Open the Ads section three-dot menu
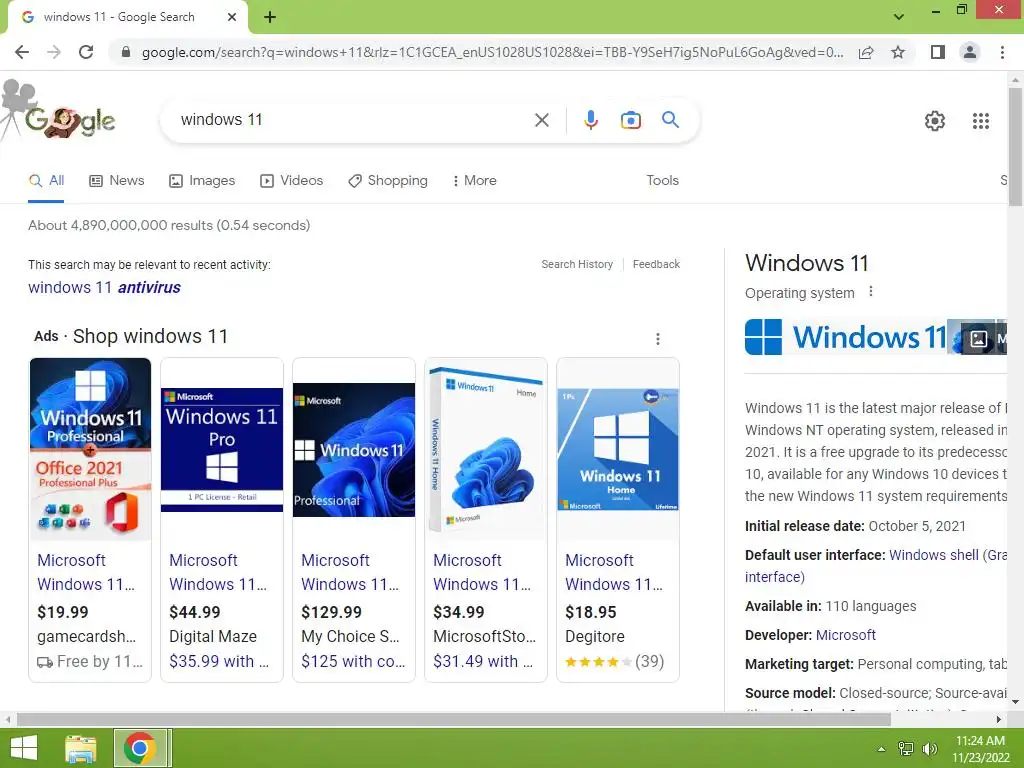 [x=658, y=339]
